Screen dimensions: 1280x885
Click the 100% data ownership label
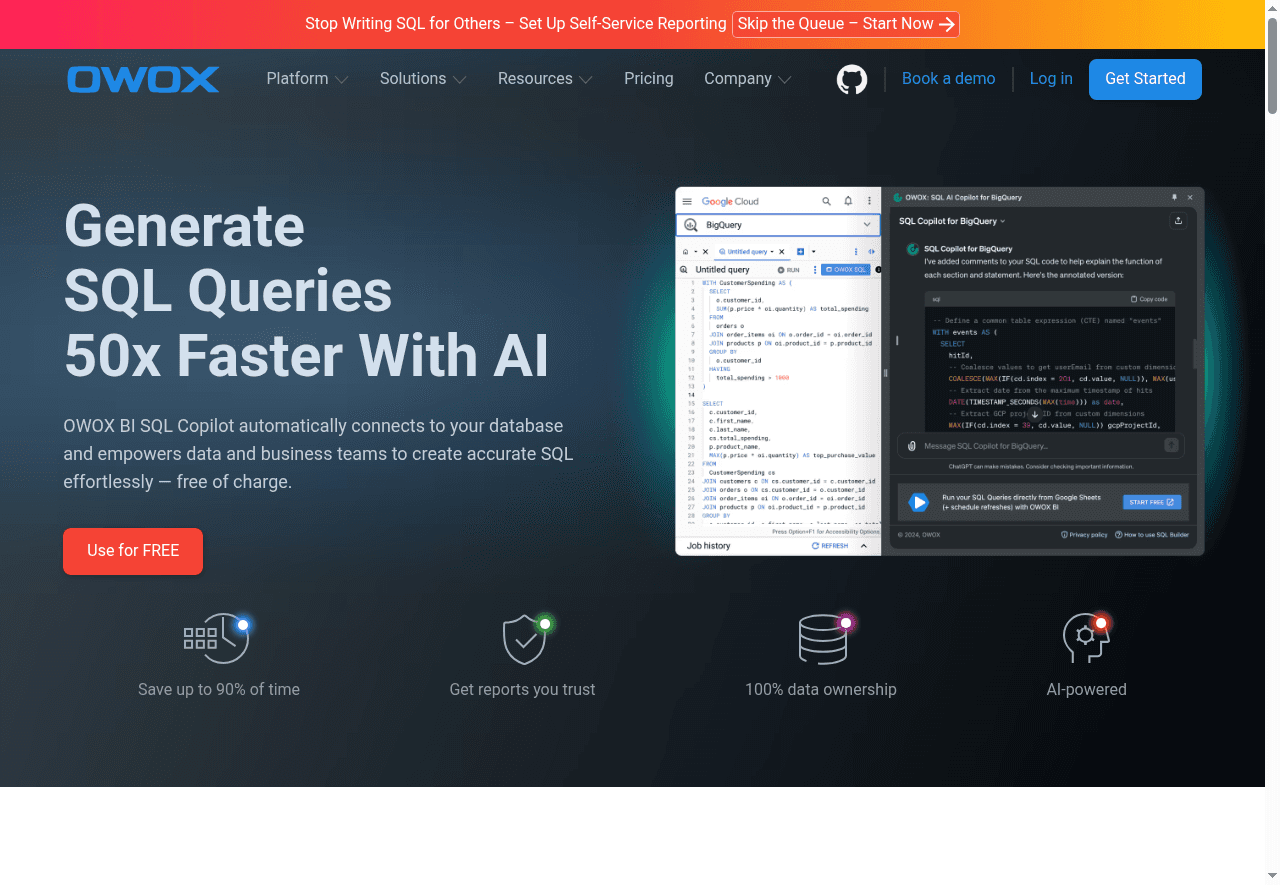[x=820, y=689]
